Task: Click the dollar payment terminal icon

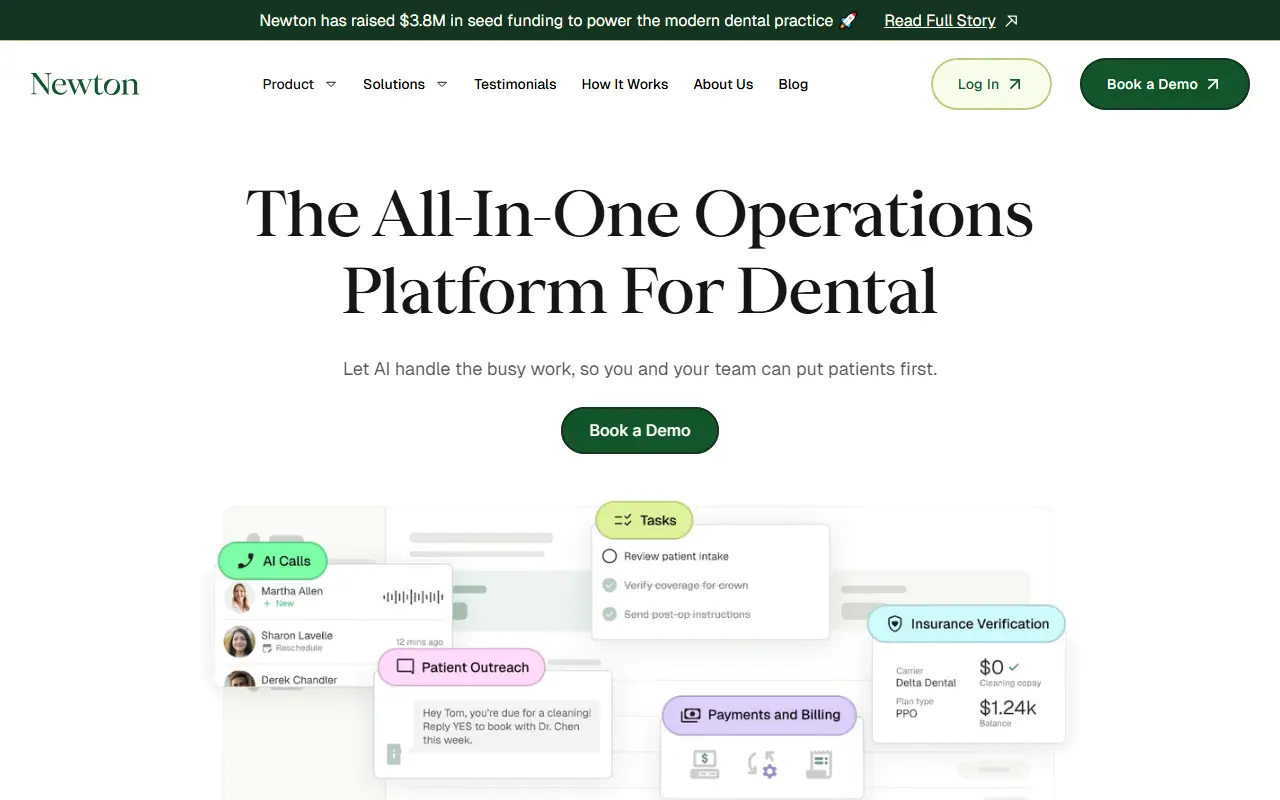Action: click(704, 765)
